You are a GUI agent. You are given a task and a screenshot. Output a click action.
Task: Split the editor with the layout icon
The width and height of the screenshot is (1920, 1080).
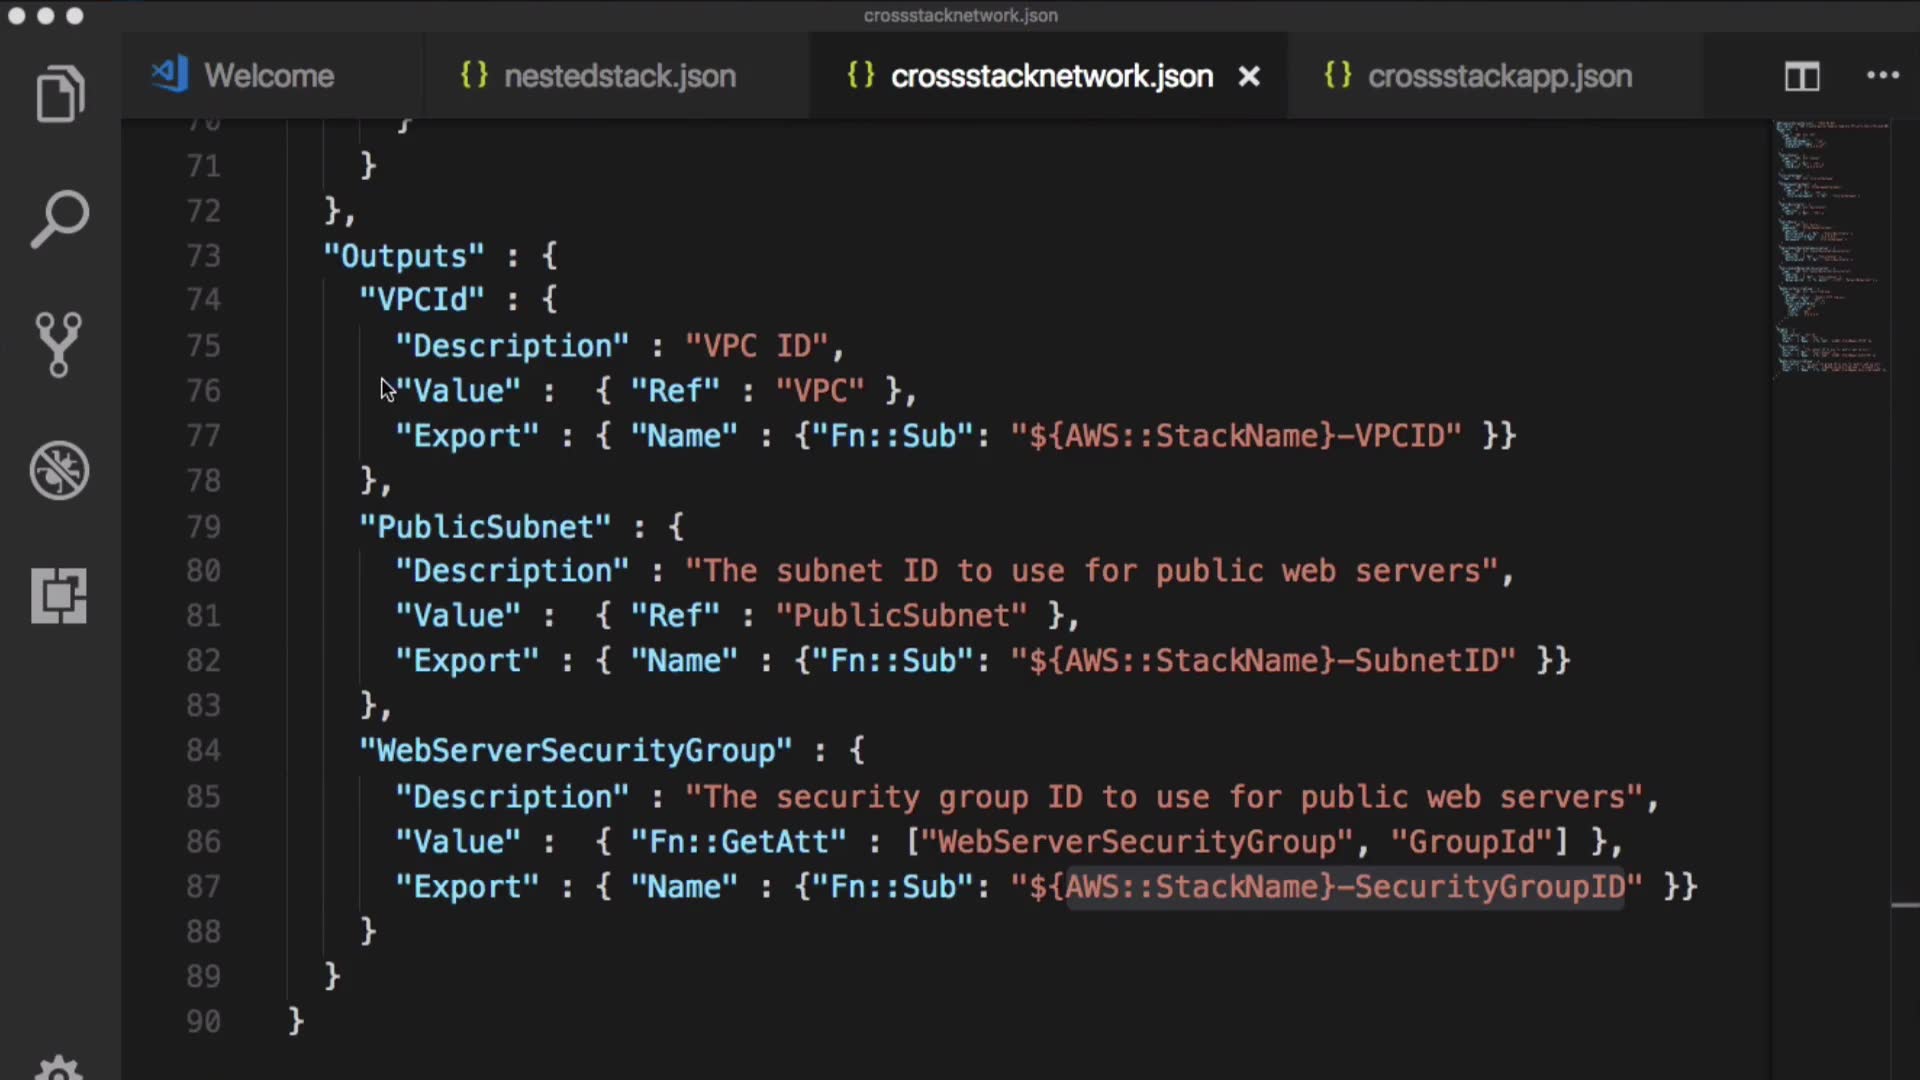tap(1802, 76)
